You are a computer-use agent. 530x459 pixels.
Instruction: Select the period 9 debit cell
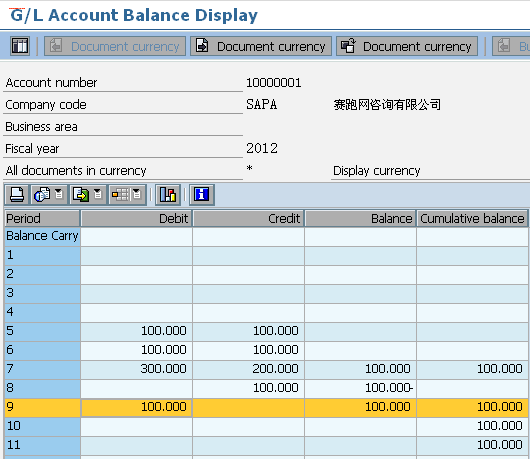tap(137, 407)
